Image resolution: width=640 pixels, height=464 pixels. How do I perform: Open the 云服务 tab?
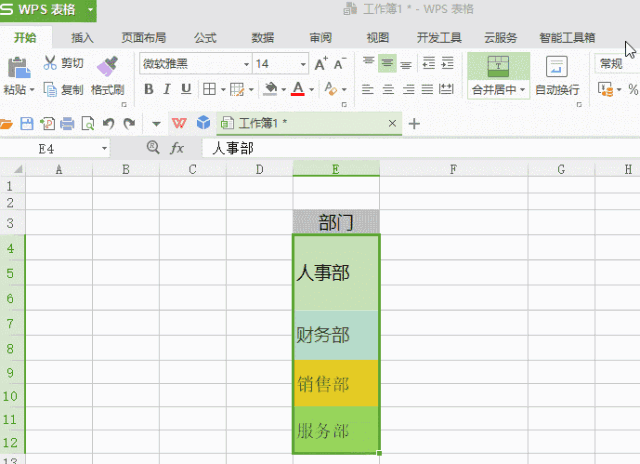pyautogui.click(x=500, y=38)
